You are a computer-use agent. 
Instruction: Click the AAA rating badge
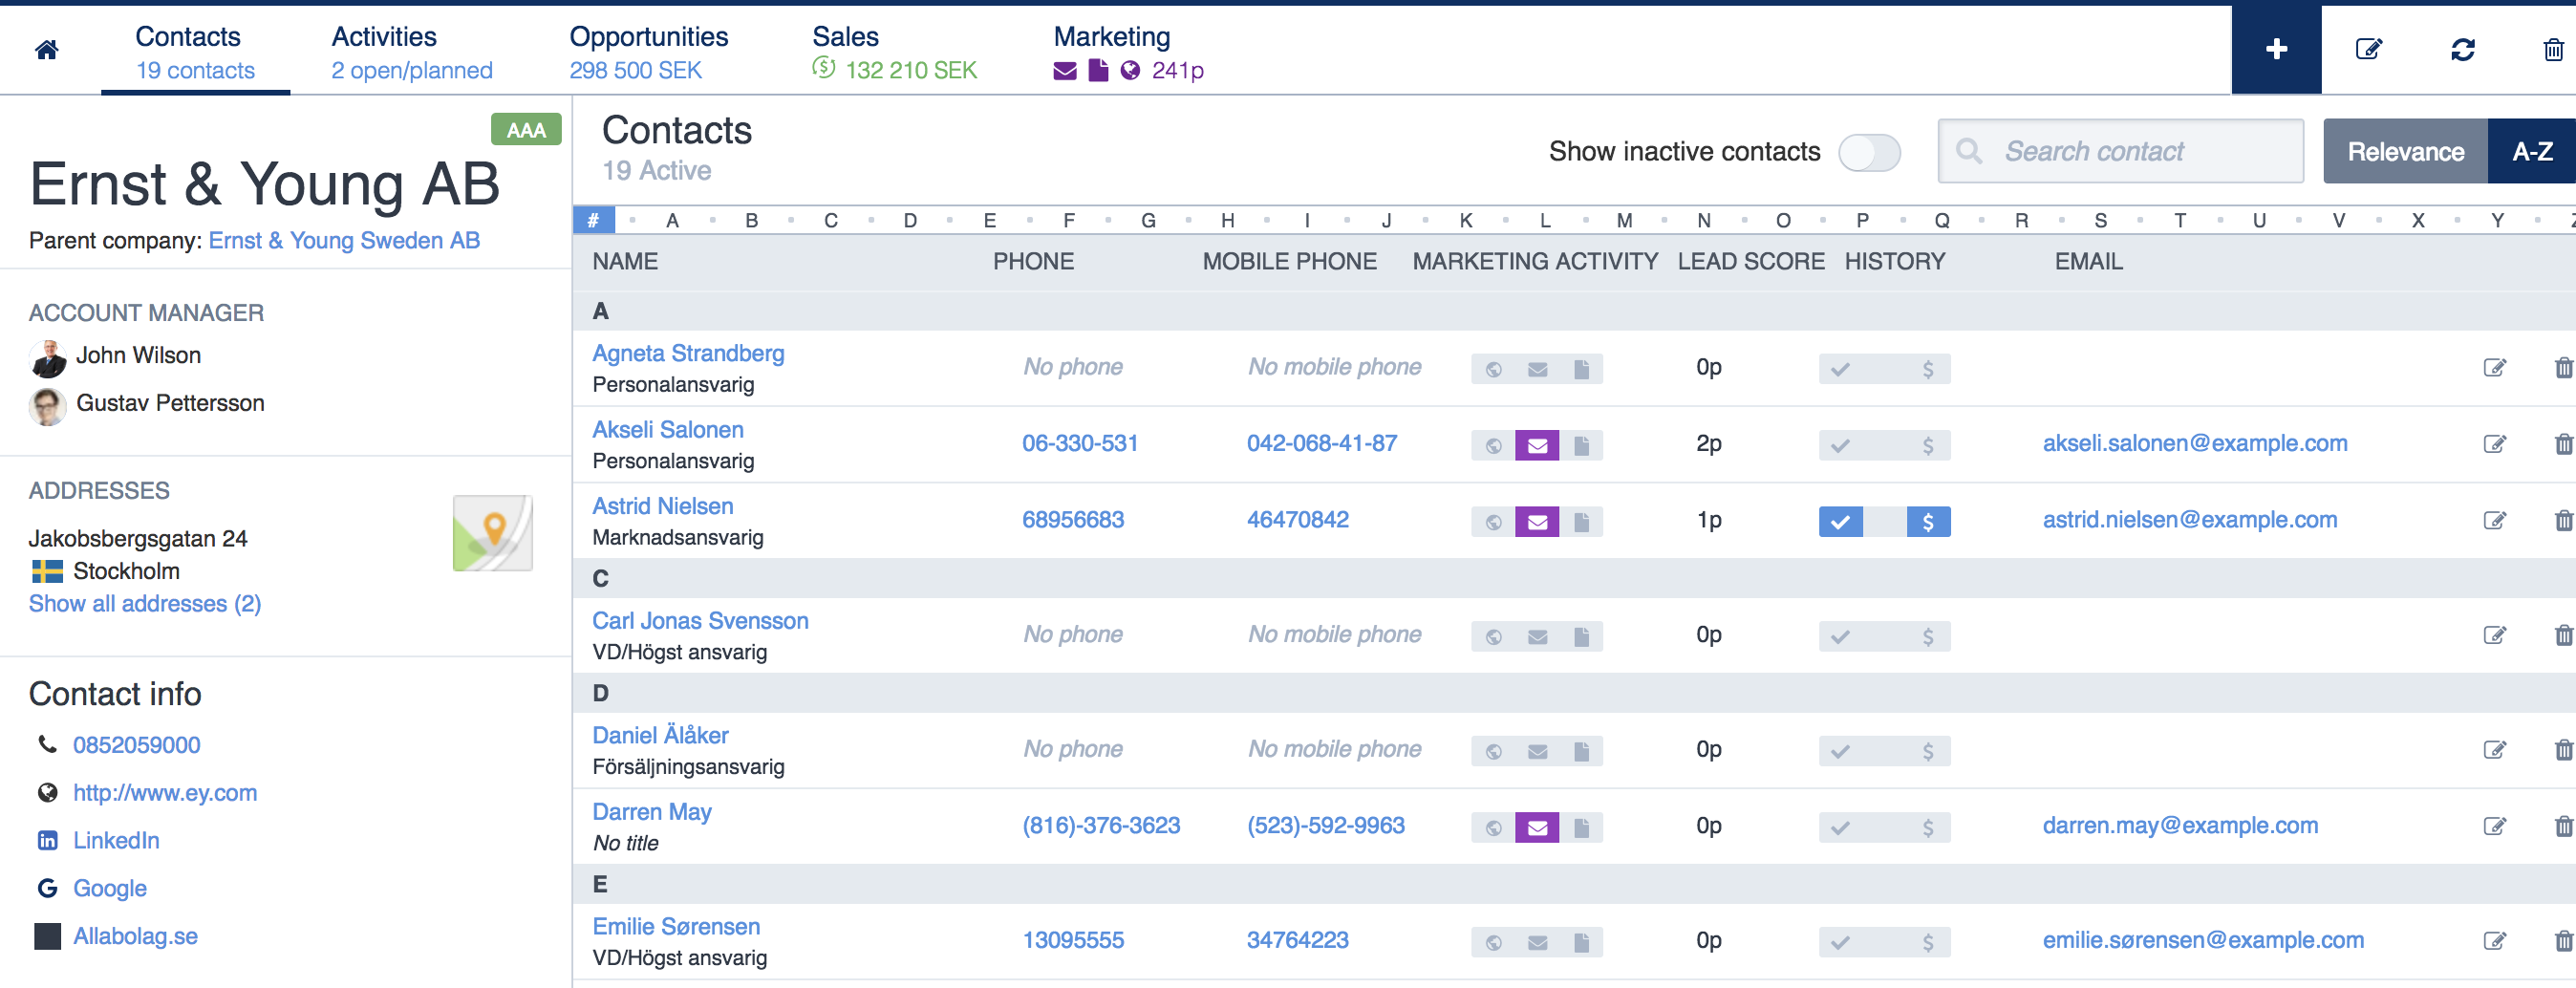click(526, 130)
